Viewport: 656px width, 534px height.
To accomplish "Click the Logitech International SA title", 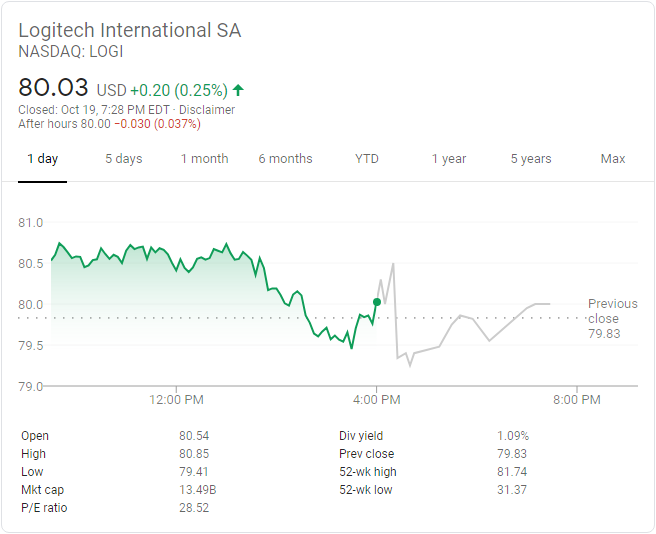I will coord(130,30).
